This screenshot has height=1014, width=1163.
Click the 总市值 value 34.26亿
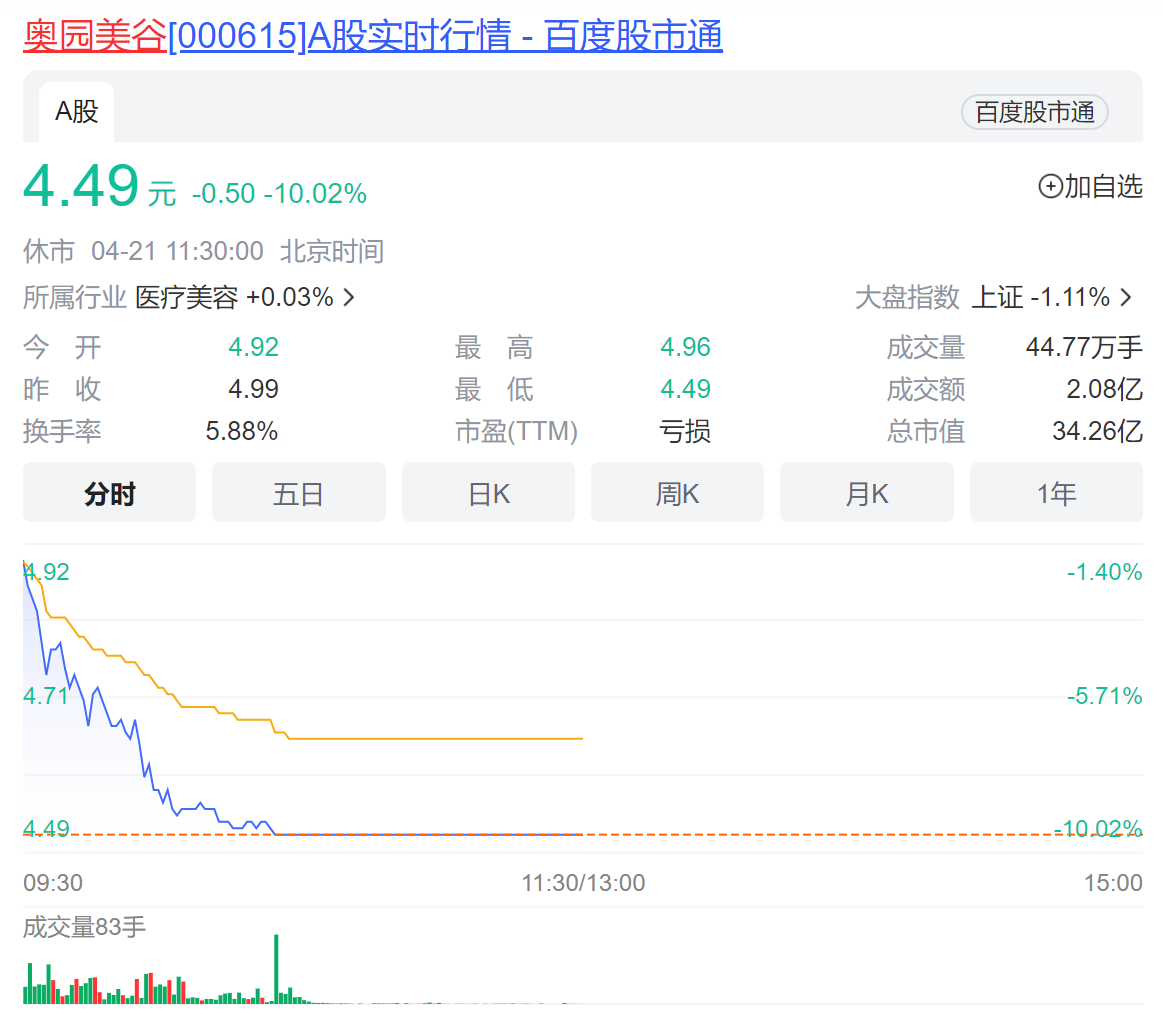[x=1098, y=431]
